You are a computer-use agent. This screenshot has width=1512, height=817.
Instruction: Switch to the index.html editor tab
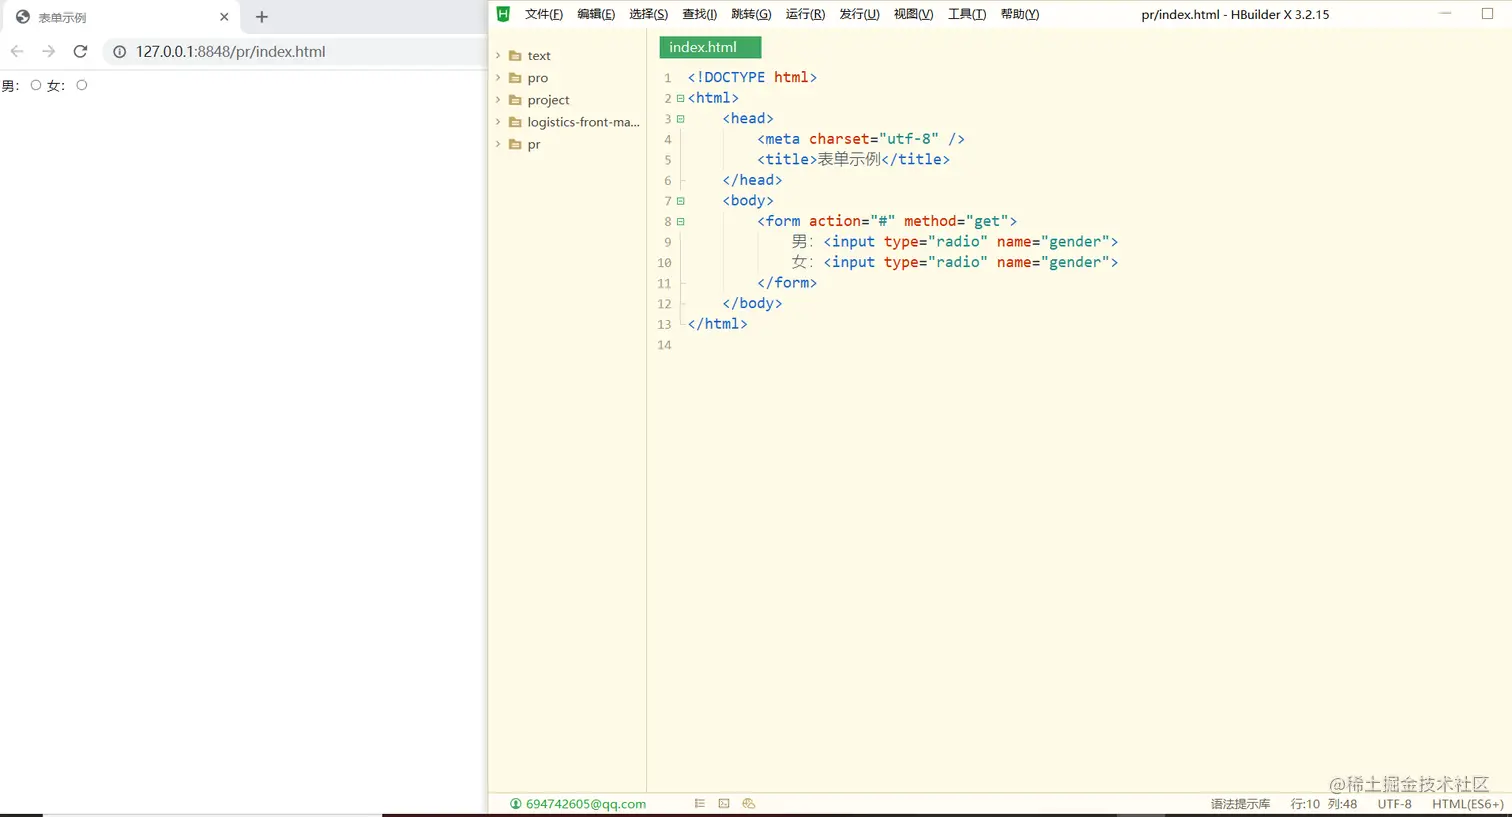click(710, 47)
